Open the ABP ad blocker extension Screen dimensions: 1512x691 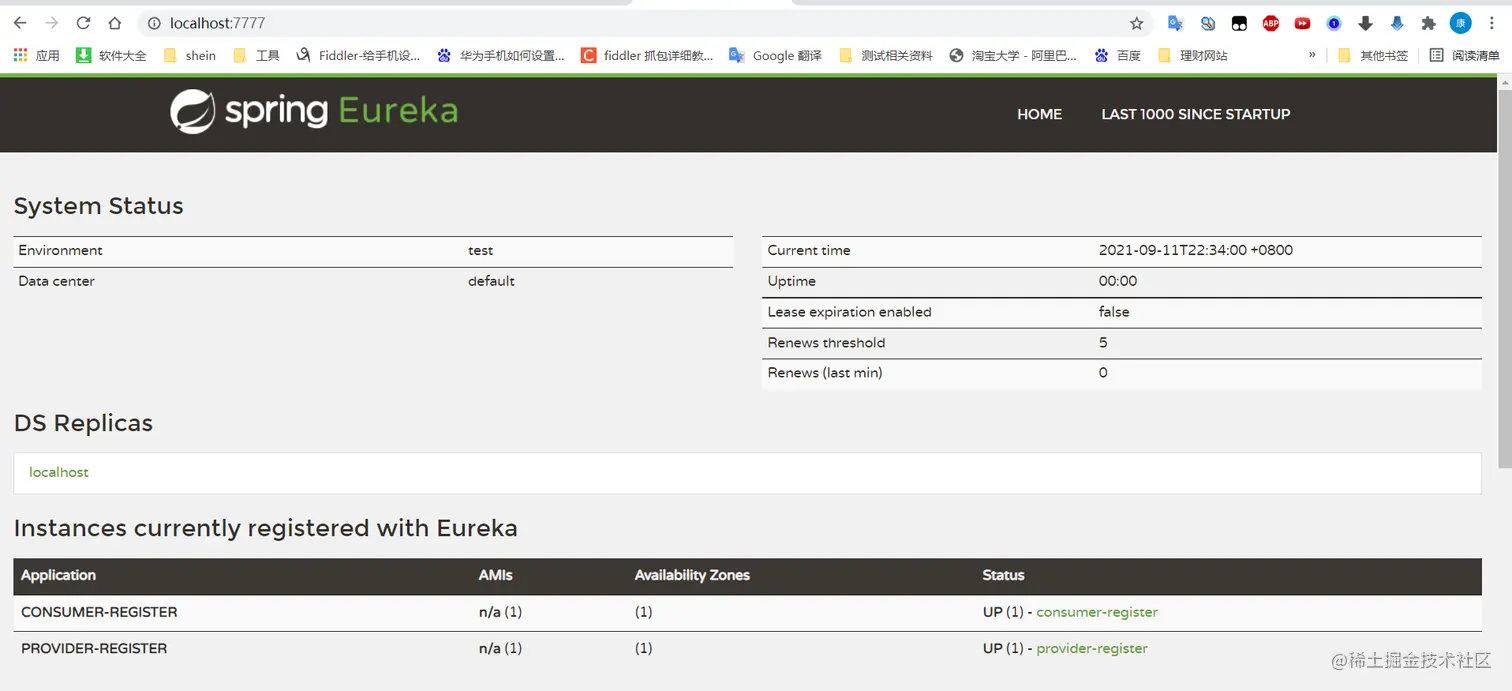(x=1271, y=23)
